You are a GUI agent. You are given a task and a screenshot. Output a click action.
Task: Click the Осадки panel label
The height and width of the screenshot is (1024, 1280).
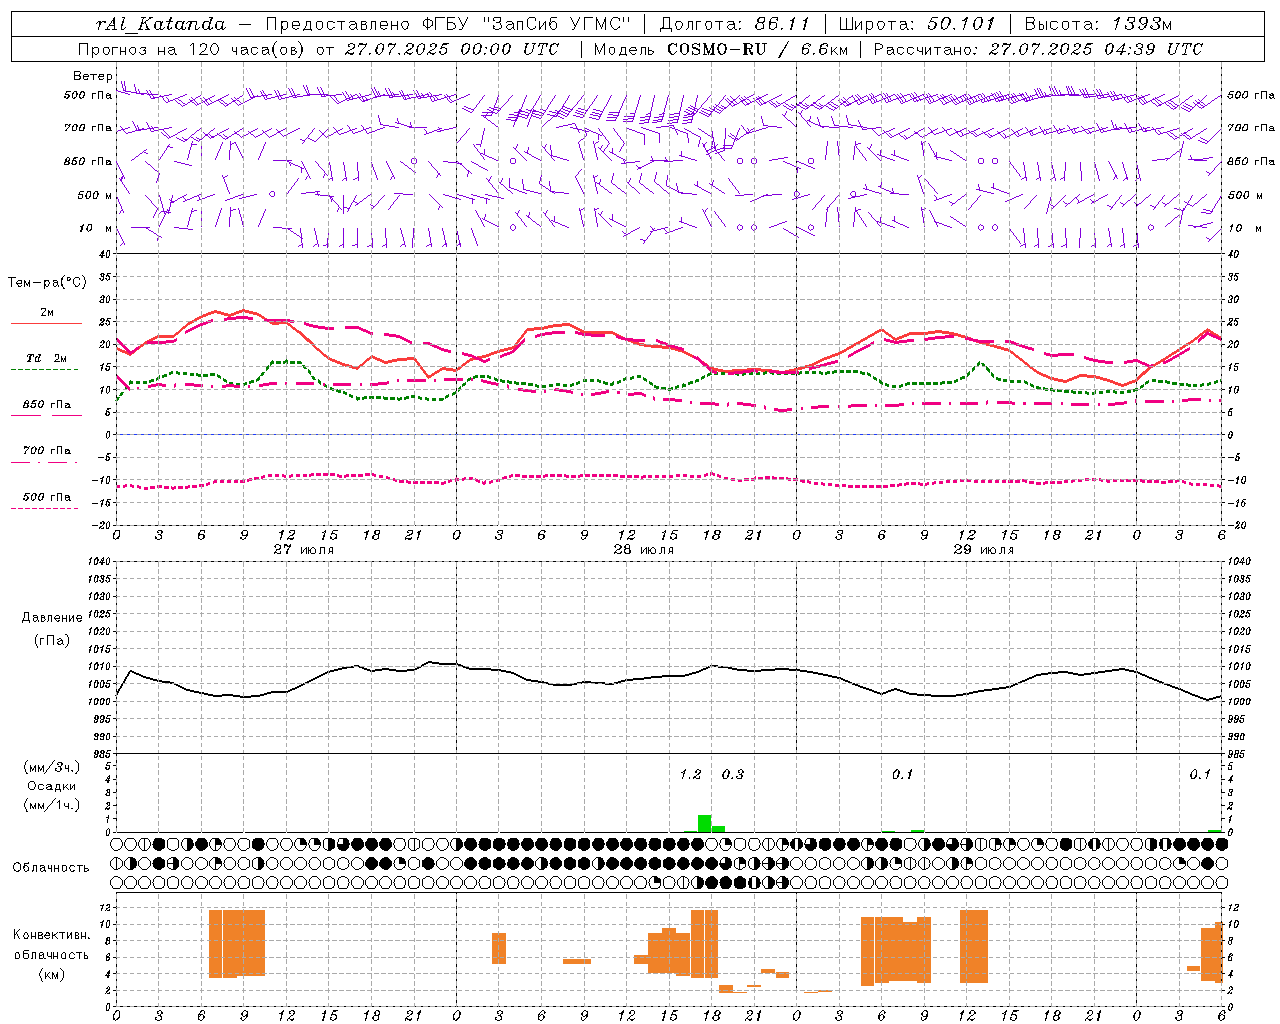[52, 786]
